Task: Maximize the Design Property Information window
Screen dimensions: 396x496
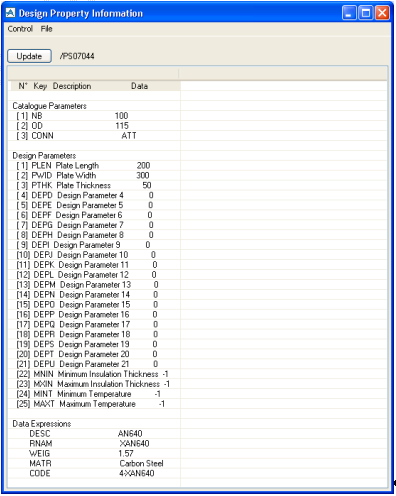Action: [366, 13]
